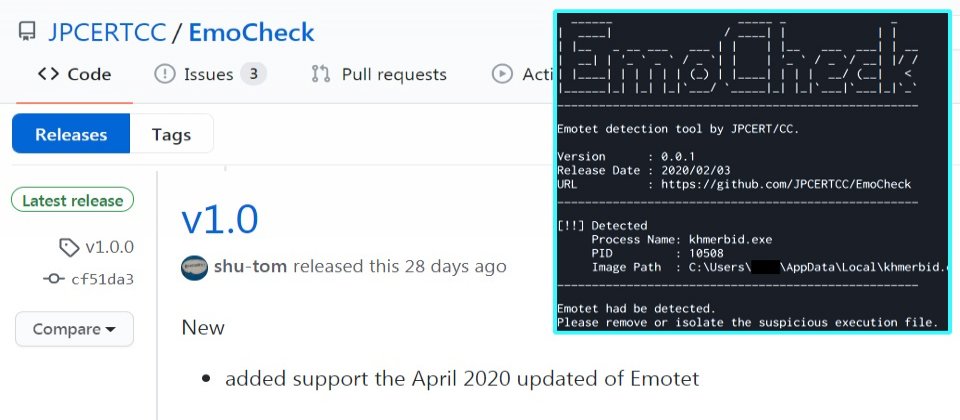Click the circle icon beside Issues

(164, 74)
